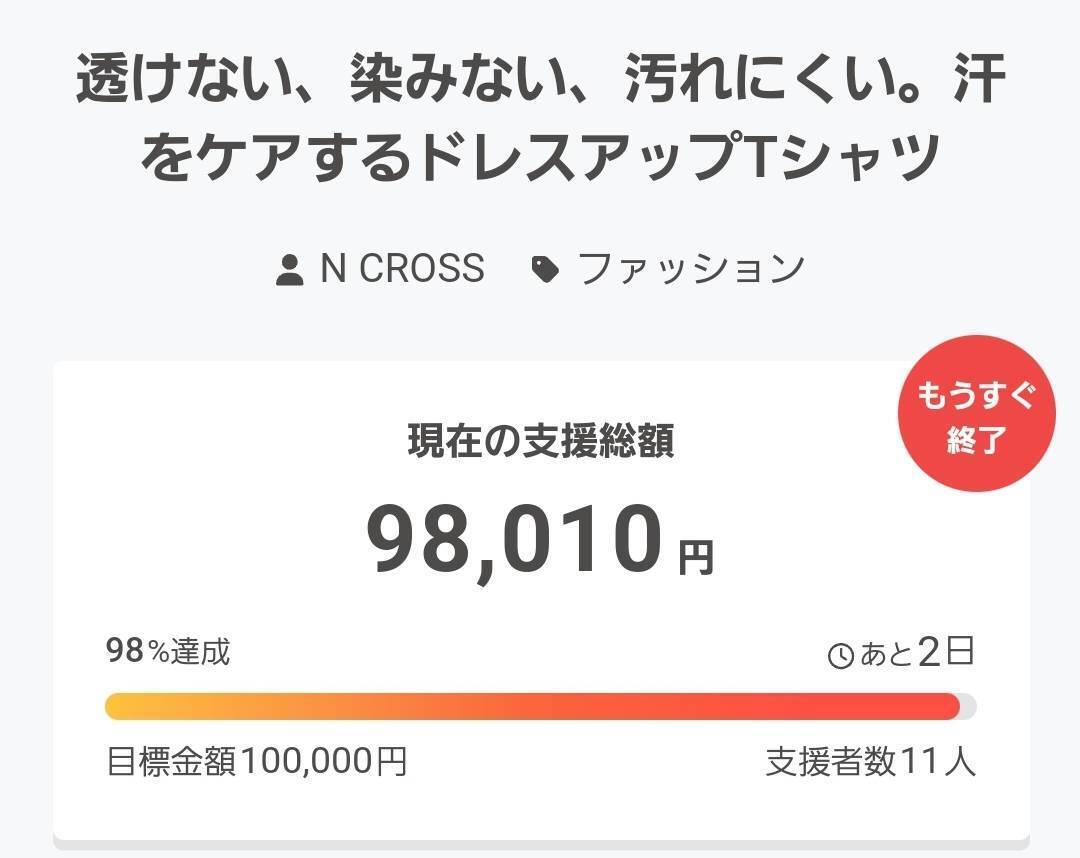This screenshot has height=858, width=1080.
Task: Click the middle of the funding progress bar
Action: point(540,706)
